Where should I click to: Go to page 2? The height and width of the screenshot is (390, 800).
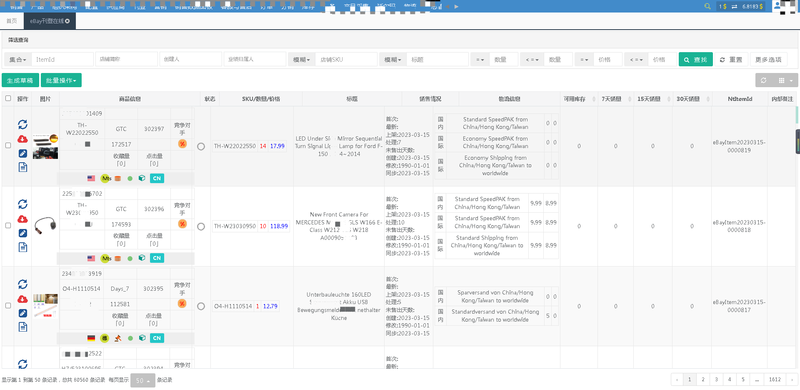coord(703,379)
